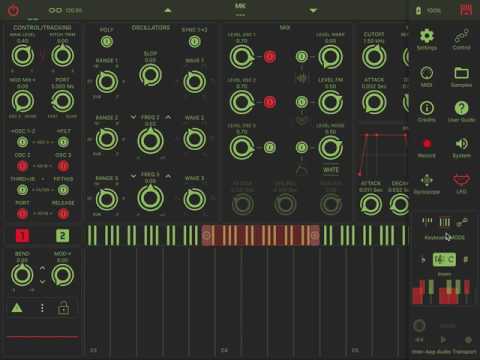Click the preset name at top center
480x360 pixels.
(240, 6)
